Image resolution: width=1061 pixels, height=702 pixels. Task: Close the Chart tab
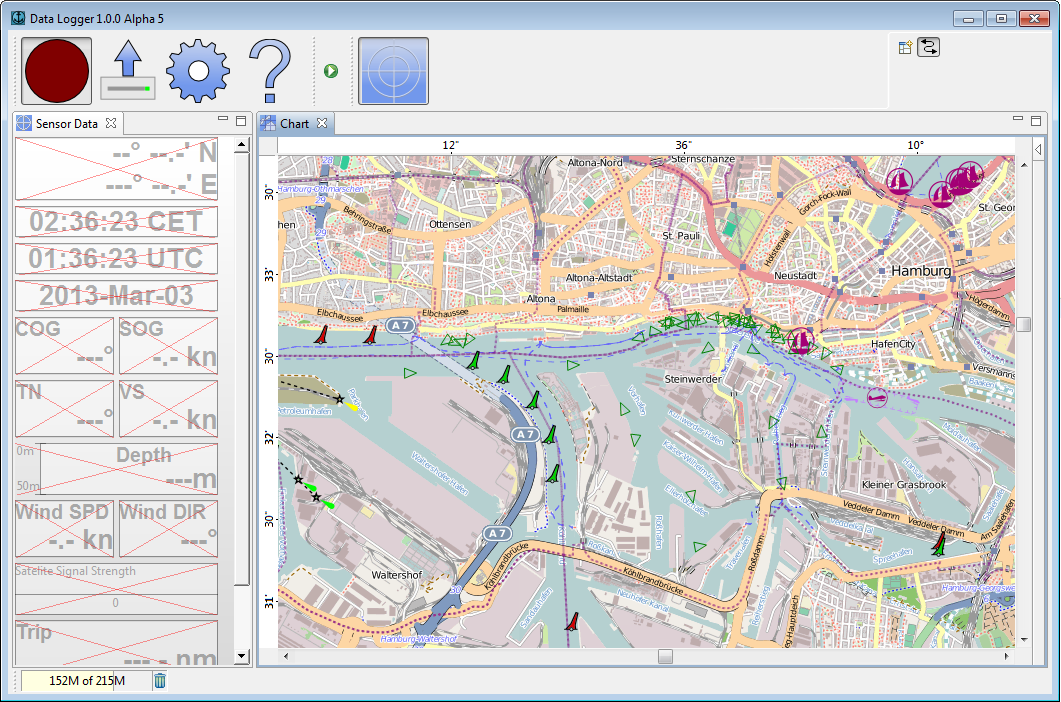322,124
